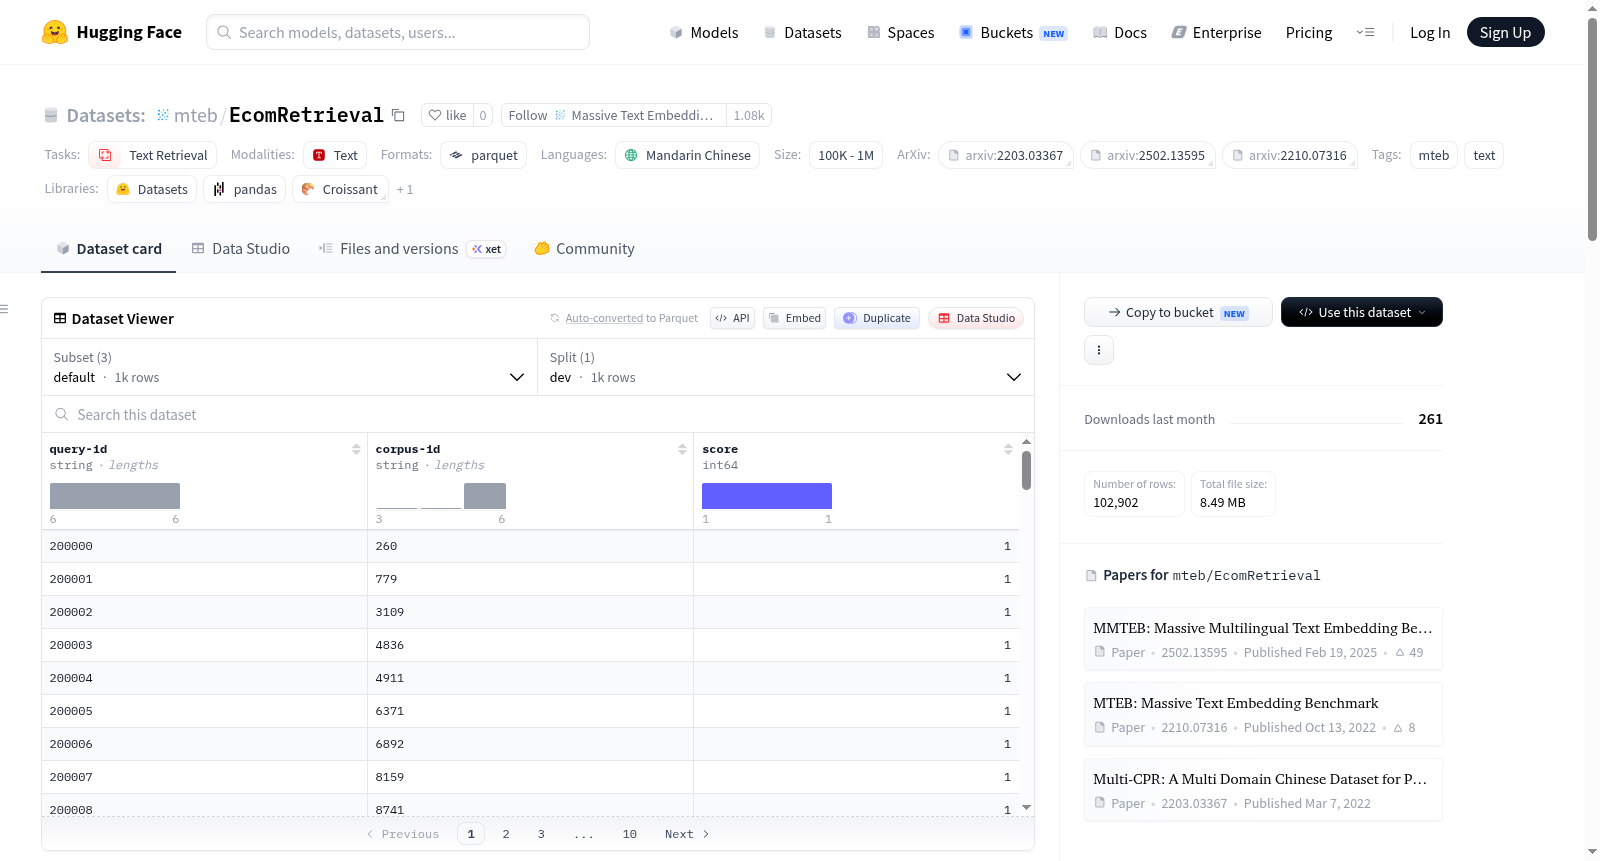Screen dimensions: 1600x861
Task: Sort the score column
Action: [1008, 449]
